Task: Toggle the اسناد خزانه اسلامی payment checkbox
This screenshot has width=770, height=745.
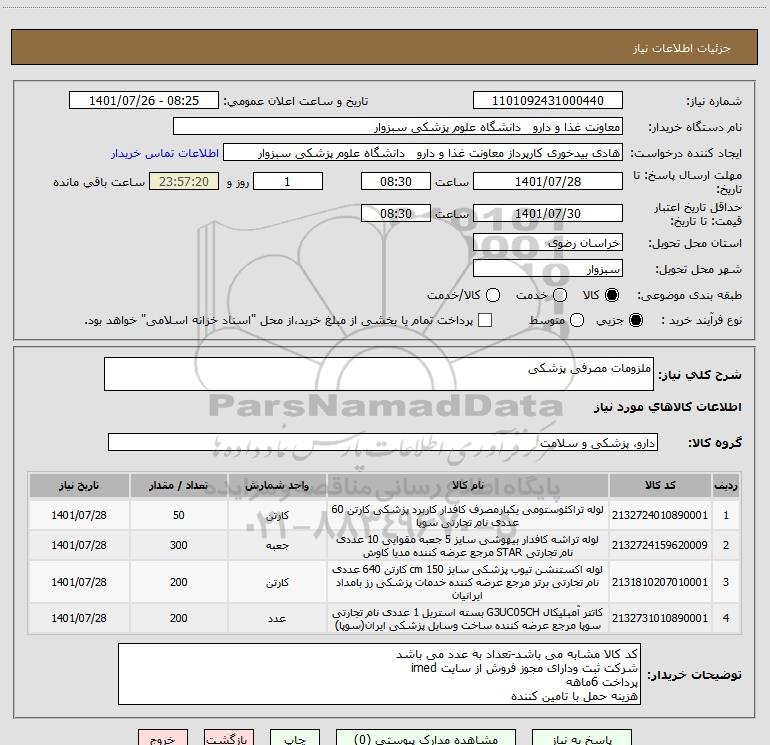Action: point(485,320)
